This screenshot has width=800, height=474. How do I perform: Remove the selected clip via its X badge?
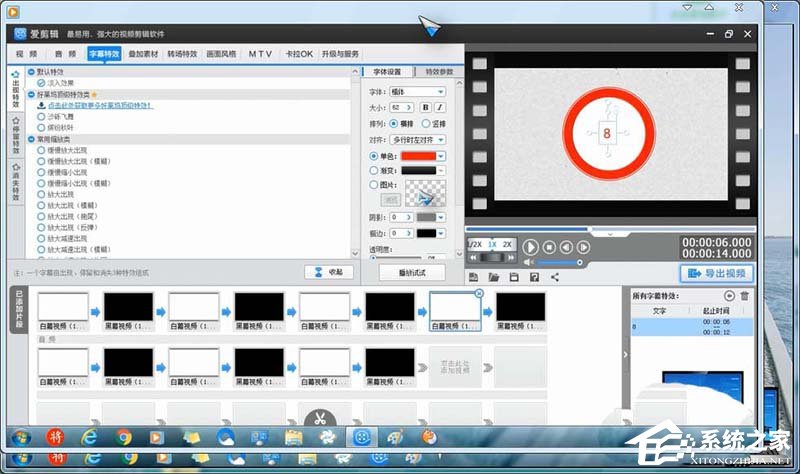[479, 293]
